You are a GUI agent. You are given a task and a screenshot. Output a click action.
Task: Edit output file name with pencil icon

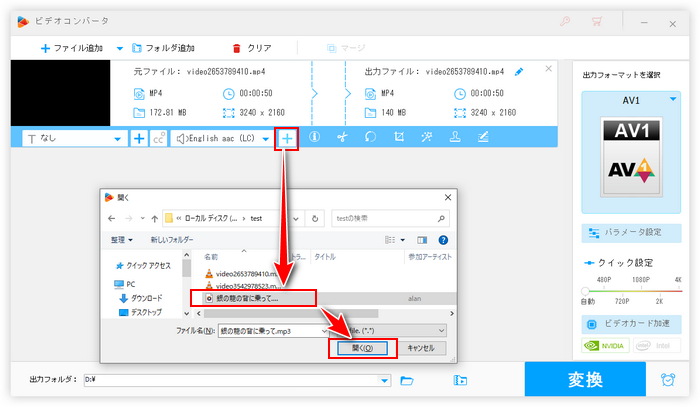[519, 71]
